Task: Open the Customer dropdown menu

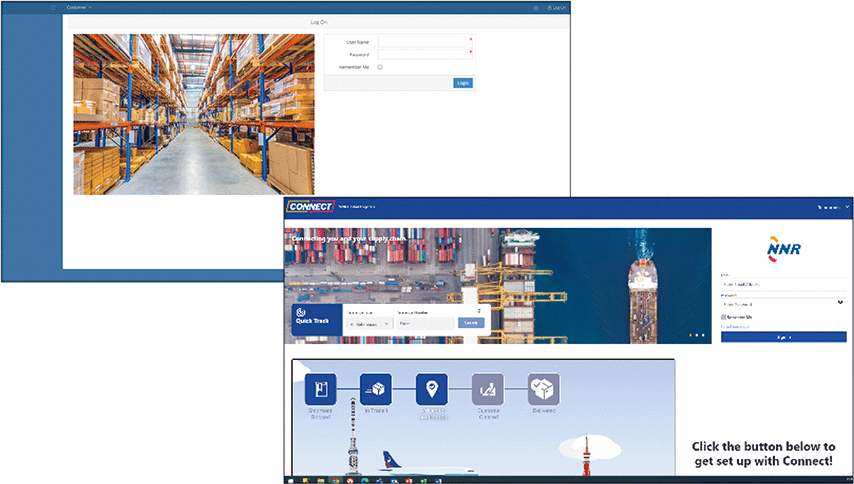Action: point(78,7)
